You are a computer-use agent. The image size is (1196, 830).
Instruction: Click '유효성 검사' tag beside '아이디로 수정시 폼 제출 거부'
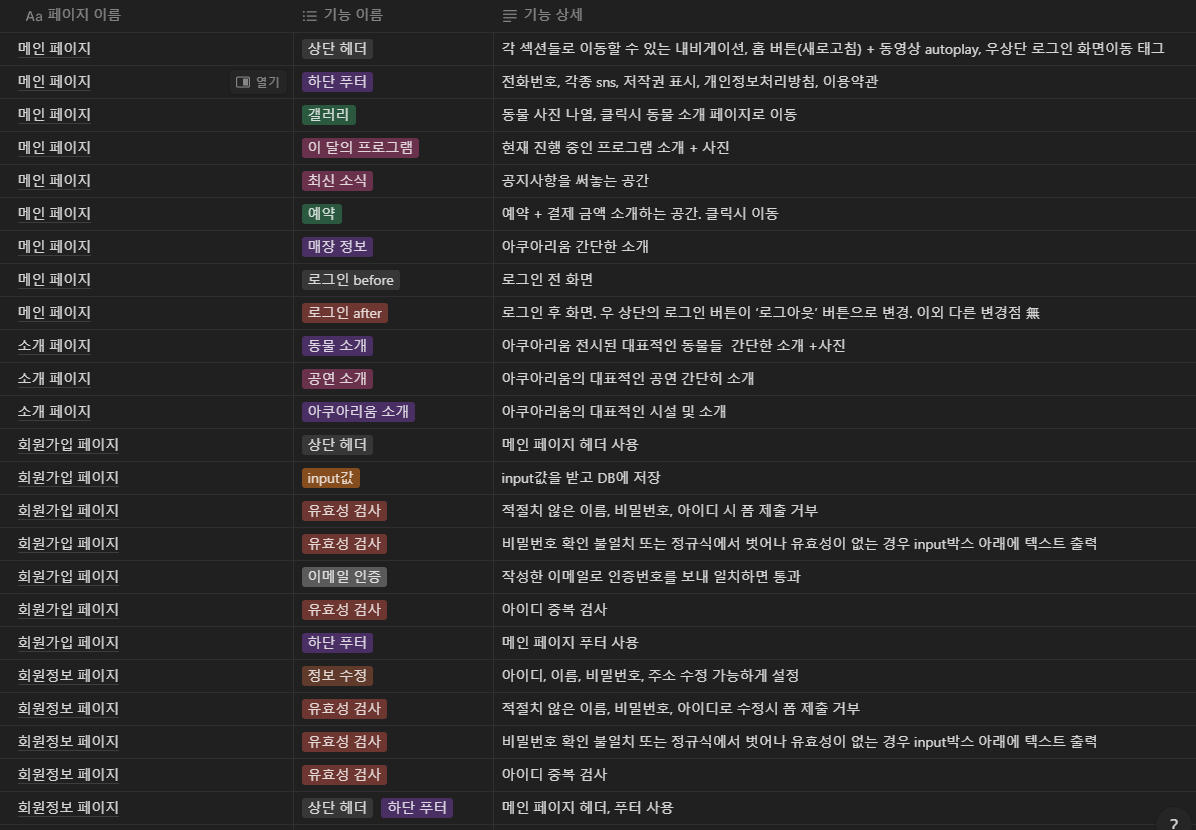point(344,709)
